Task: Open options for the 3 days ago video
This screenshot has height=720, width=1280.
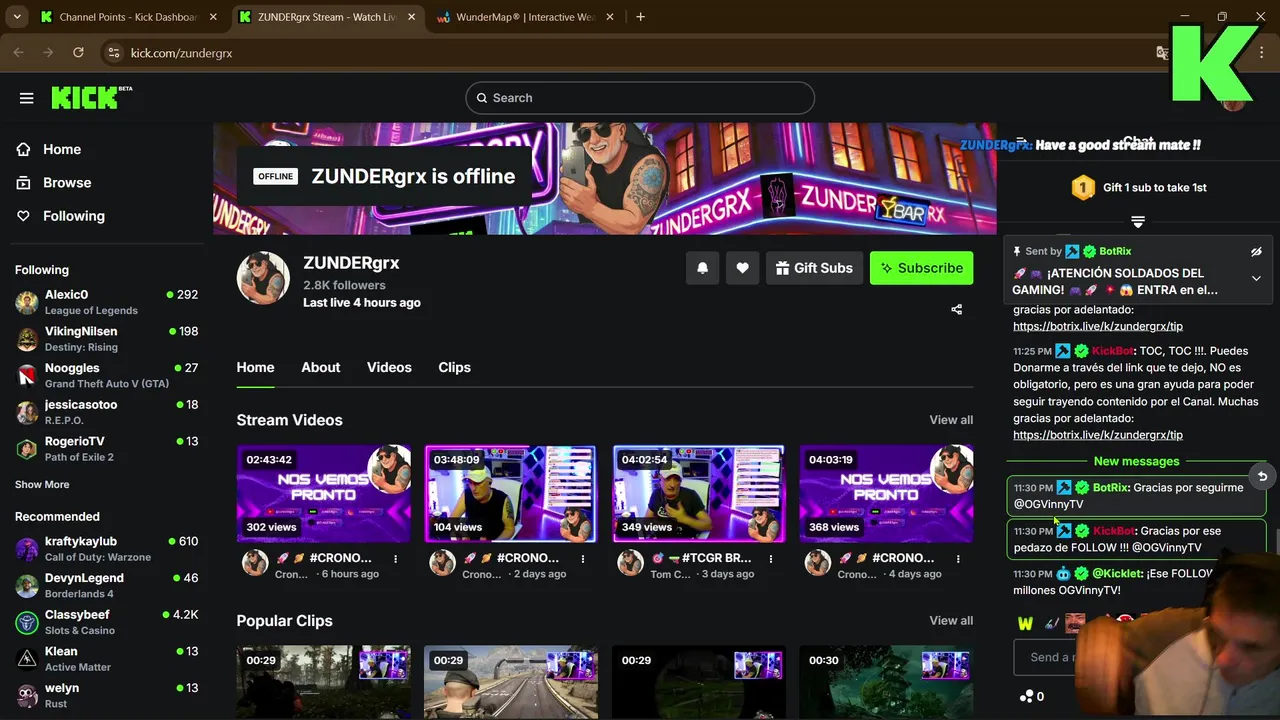Action: 772,559
